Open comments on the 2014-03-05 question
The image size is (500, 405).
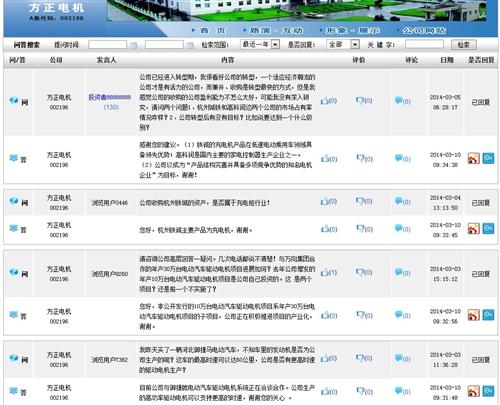402,101
